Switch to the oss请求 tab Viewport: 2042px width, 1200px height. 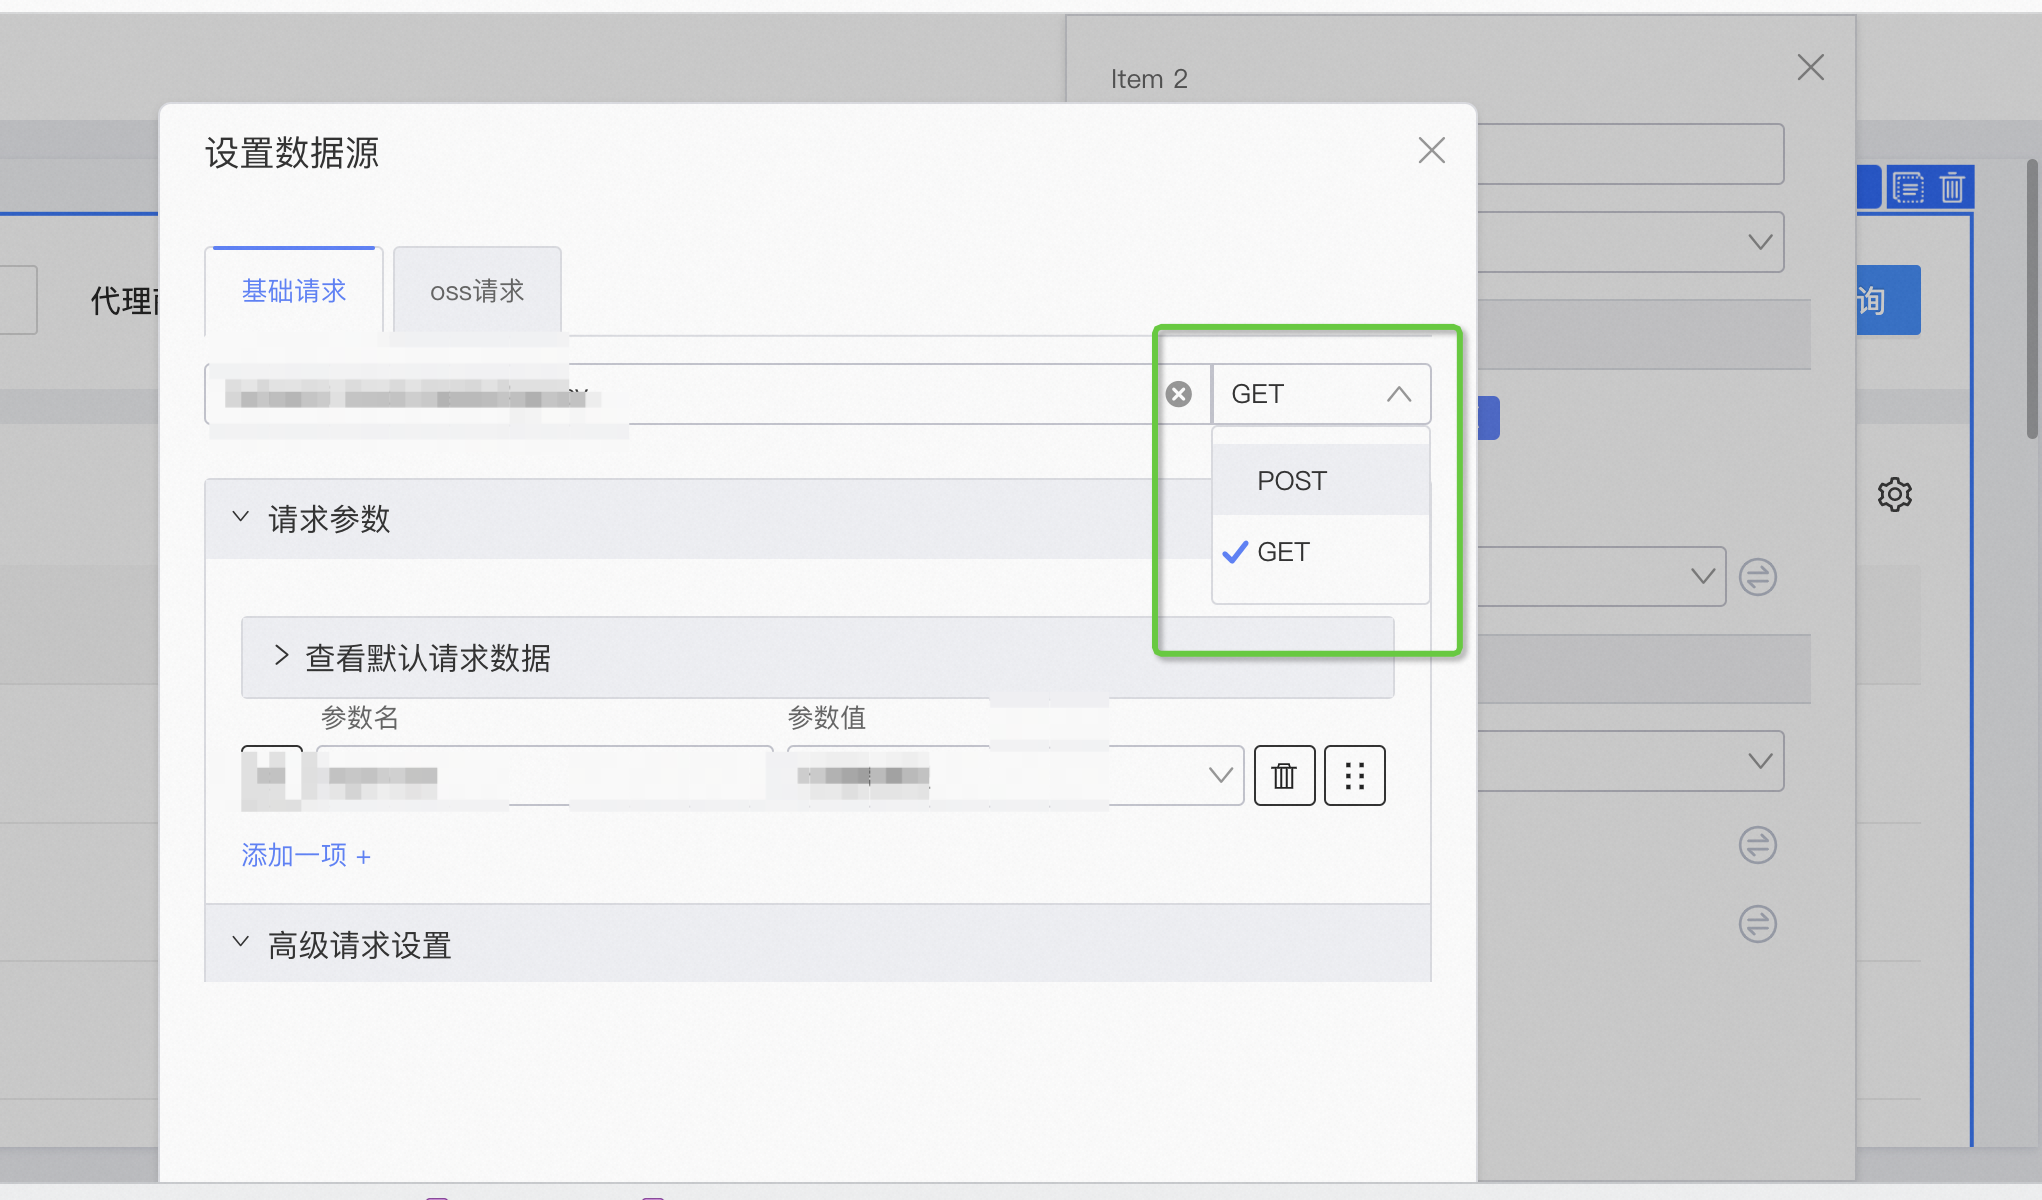pos(477,291)
